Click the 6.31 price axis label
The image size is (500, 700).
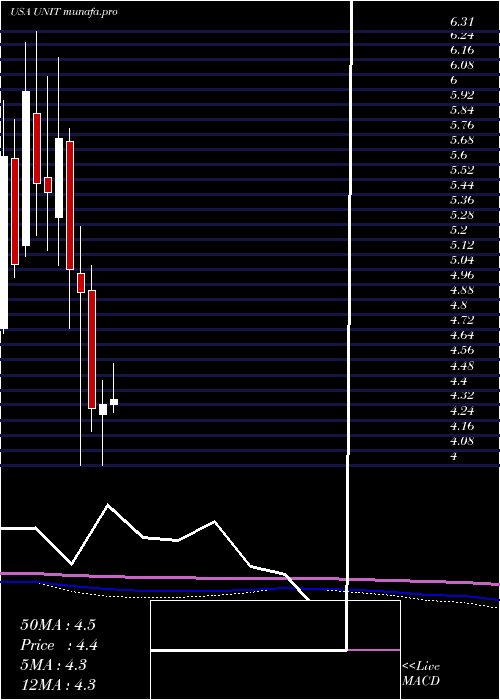(x=462, y=21)
